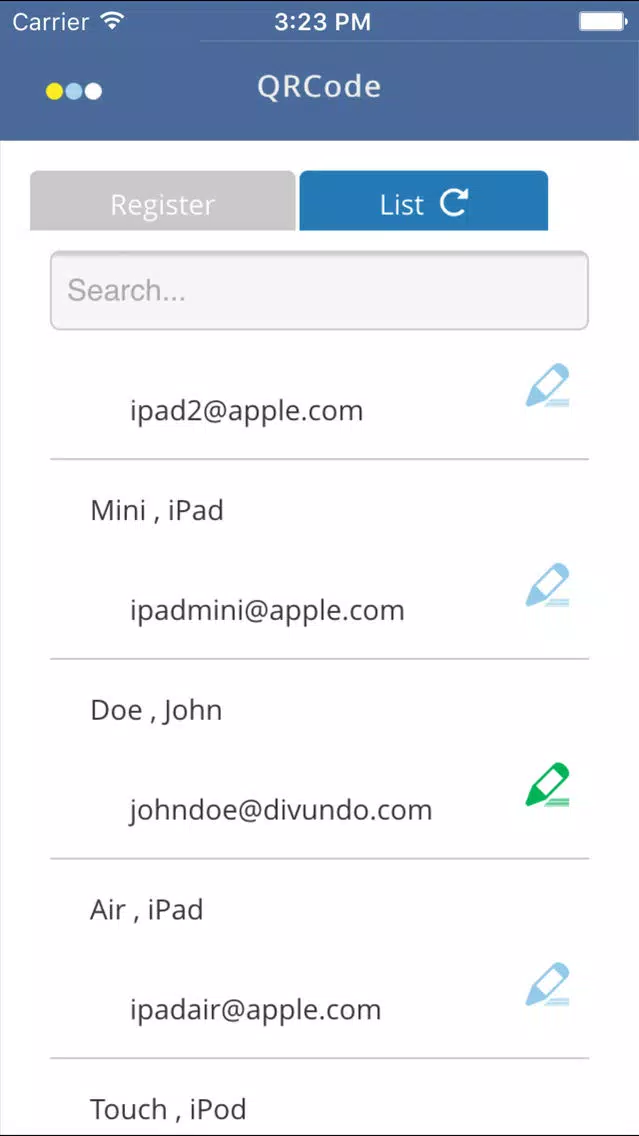Open the three-dot menu icon
The image size is (639, 1136).
point(74,91)
